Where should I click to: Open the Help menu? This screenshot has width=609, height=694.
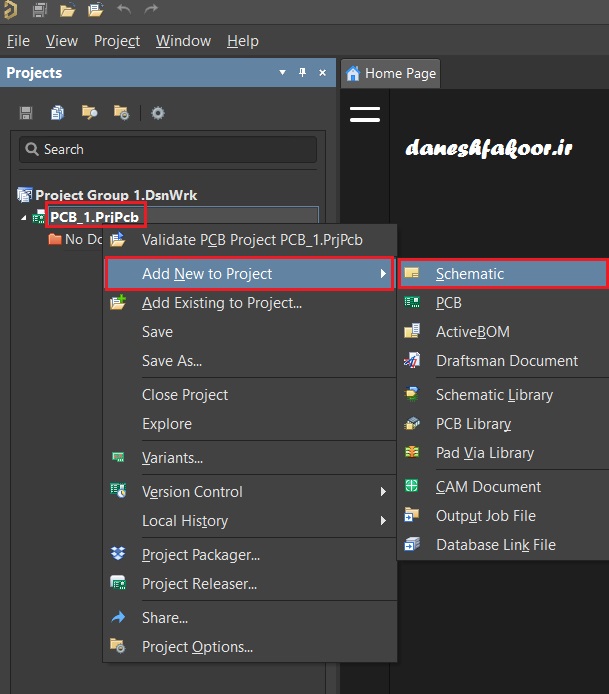pyautogui.click(x=243, y=41)
